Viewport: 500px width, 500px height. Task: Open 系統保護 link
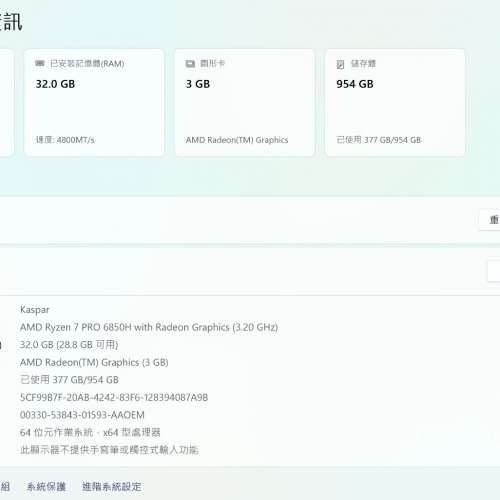pos(46,487)
